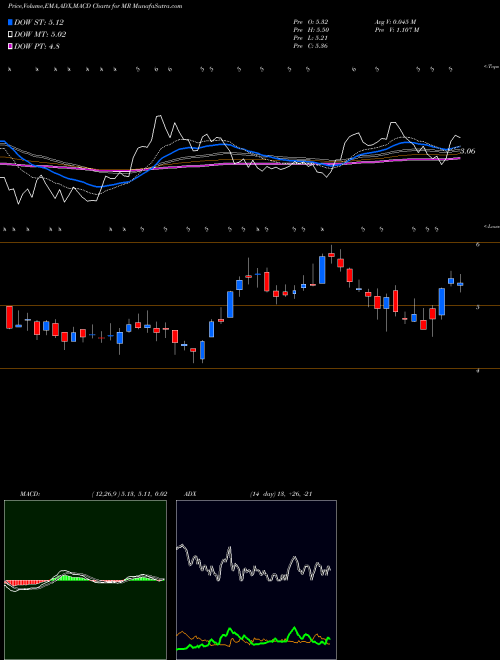Click the 5.06 EMA price label
This screenshot has height=660, width=500.
(x=468, y=151)
